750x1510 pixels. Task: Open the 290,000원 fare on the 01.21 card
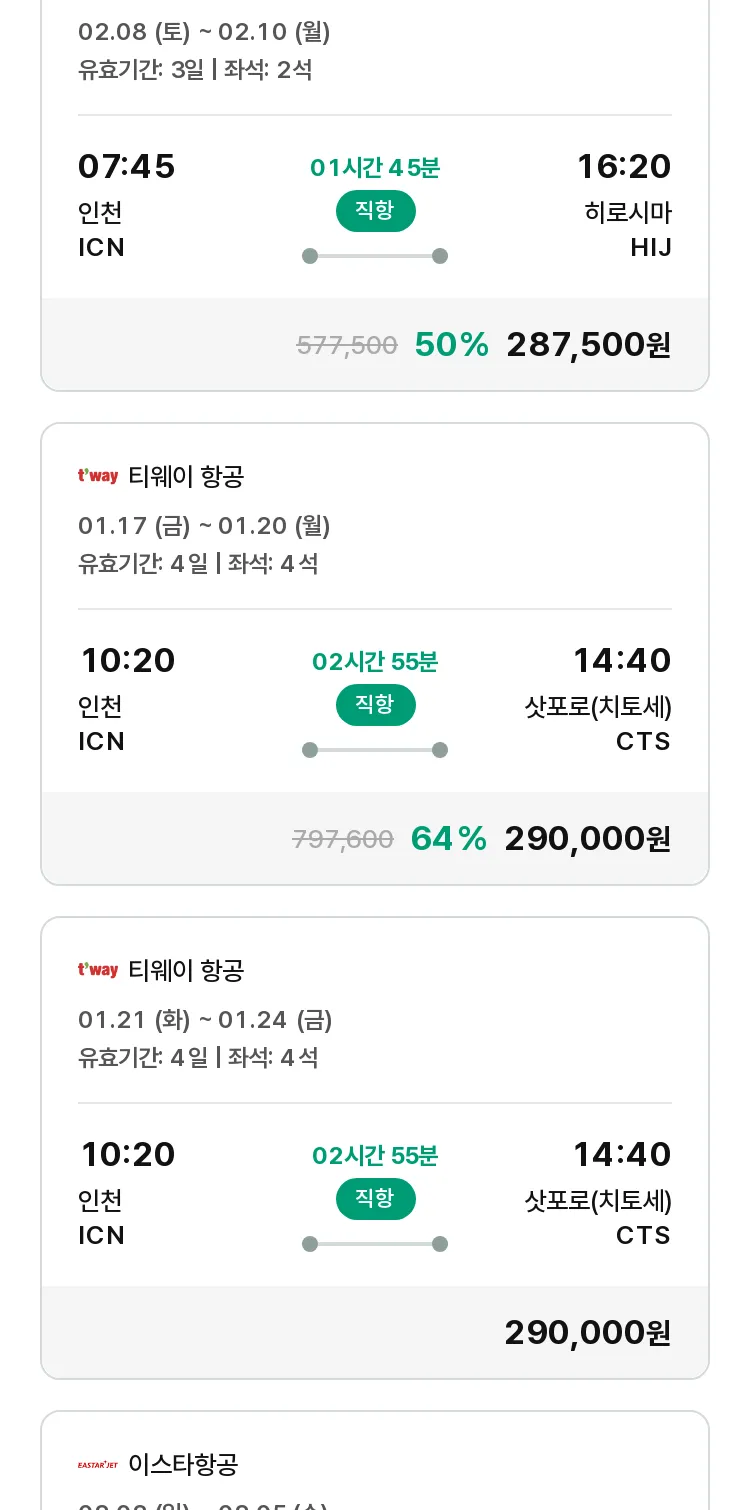587,1333
